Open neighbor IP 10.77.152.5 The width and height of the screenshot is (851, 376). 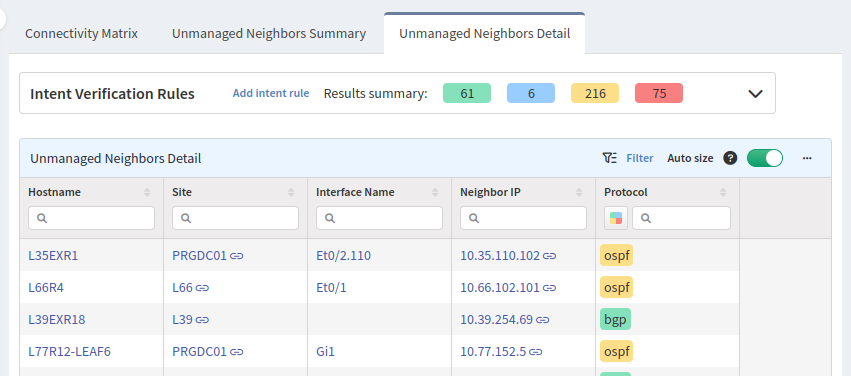(493, 351)
